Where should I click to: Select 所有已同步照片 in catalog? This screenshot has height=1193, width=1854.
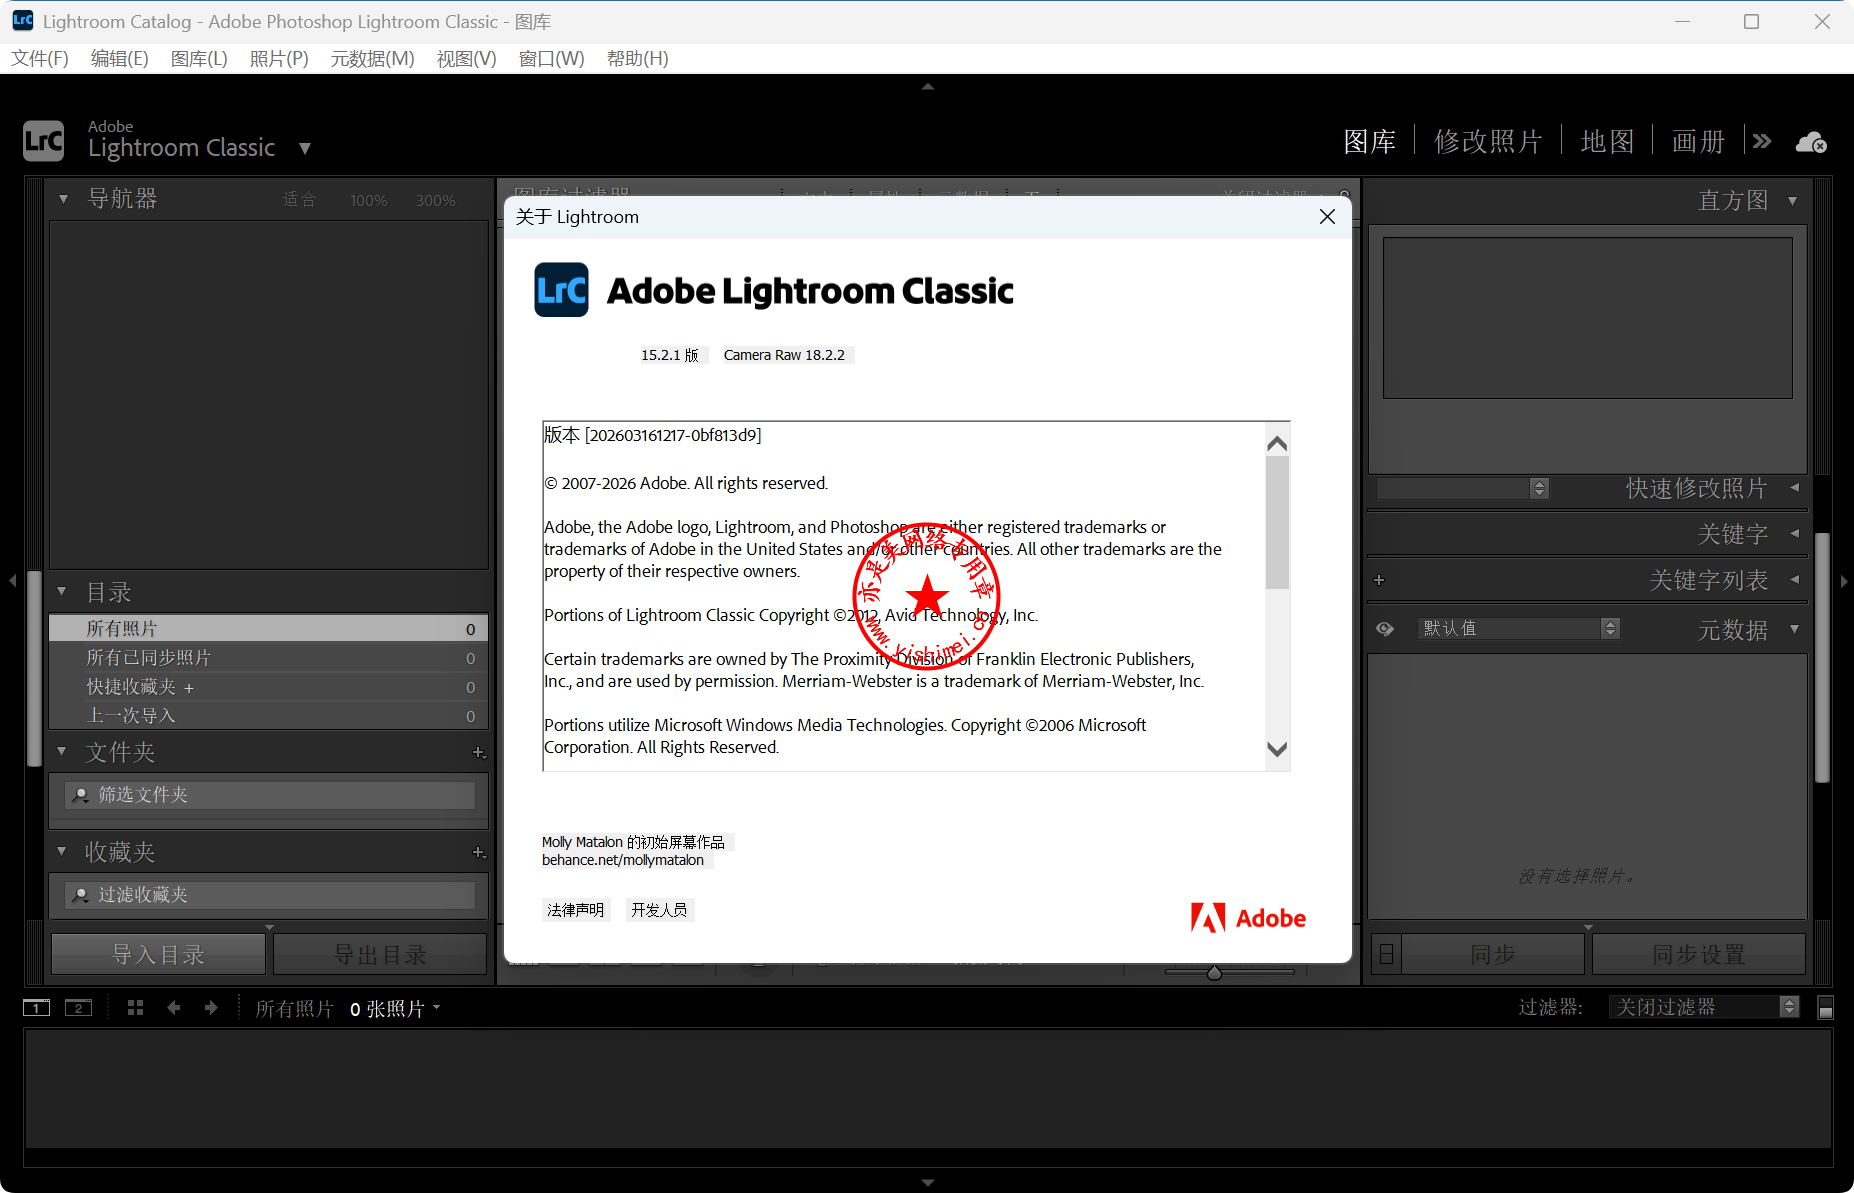(x=268, y=657)
